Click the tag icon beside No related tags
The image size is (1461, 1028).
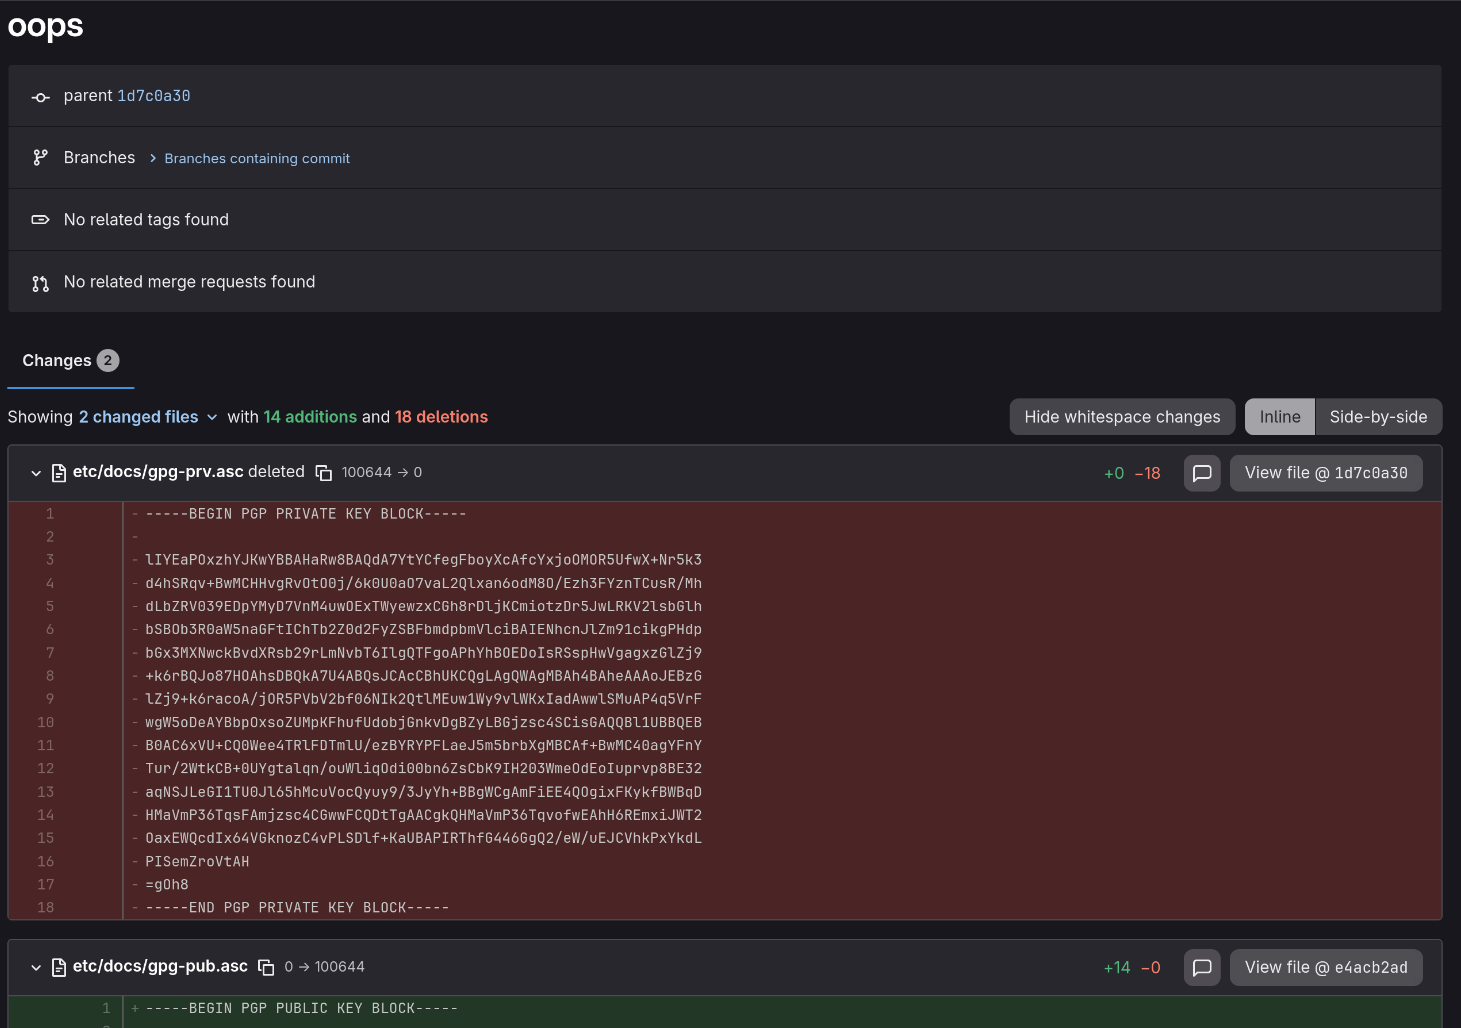[40, 220]
